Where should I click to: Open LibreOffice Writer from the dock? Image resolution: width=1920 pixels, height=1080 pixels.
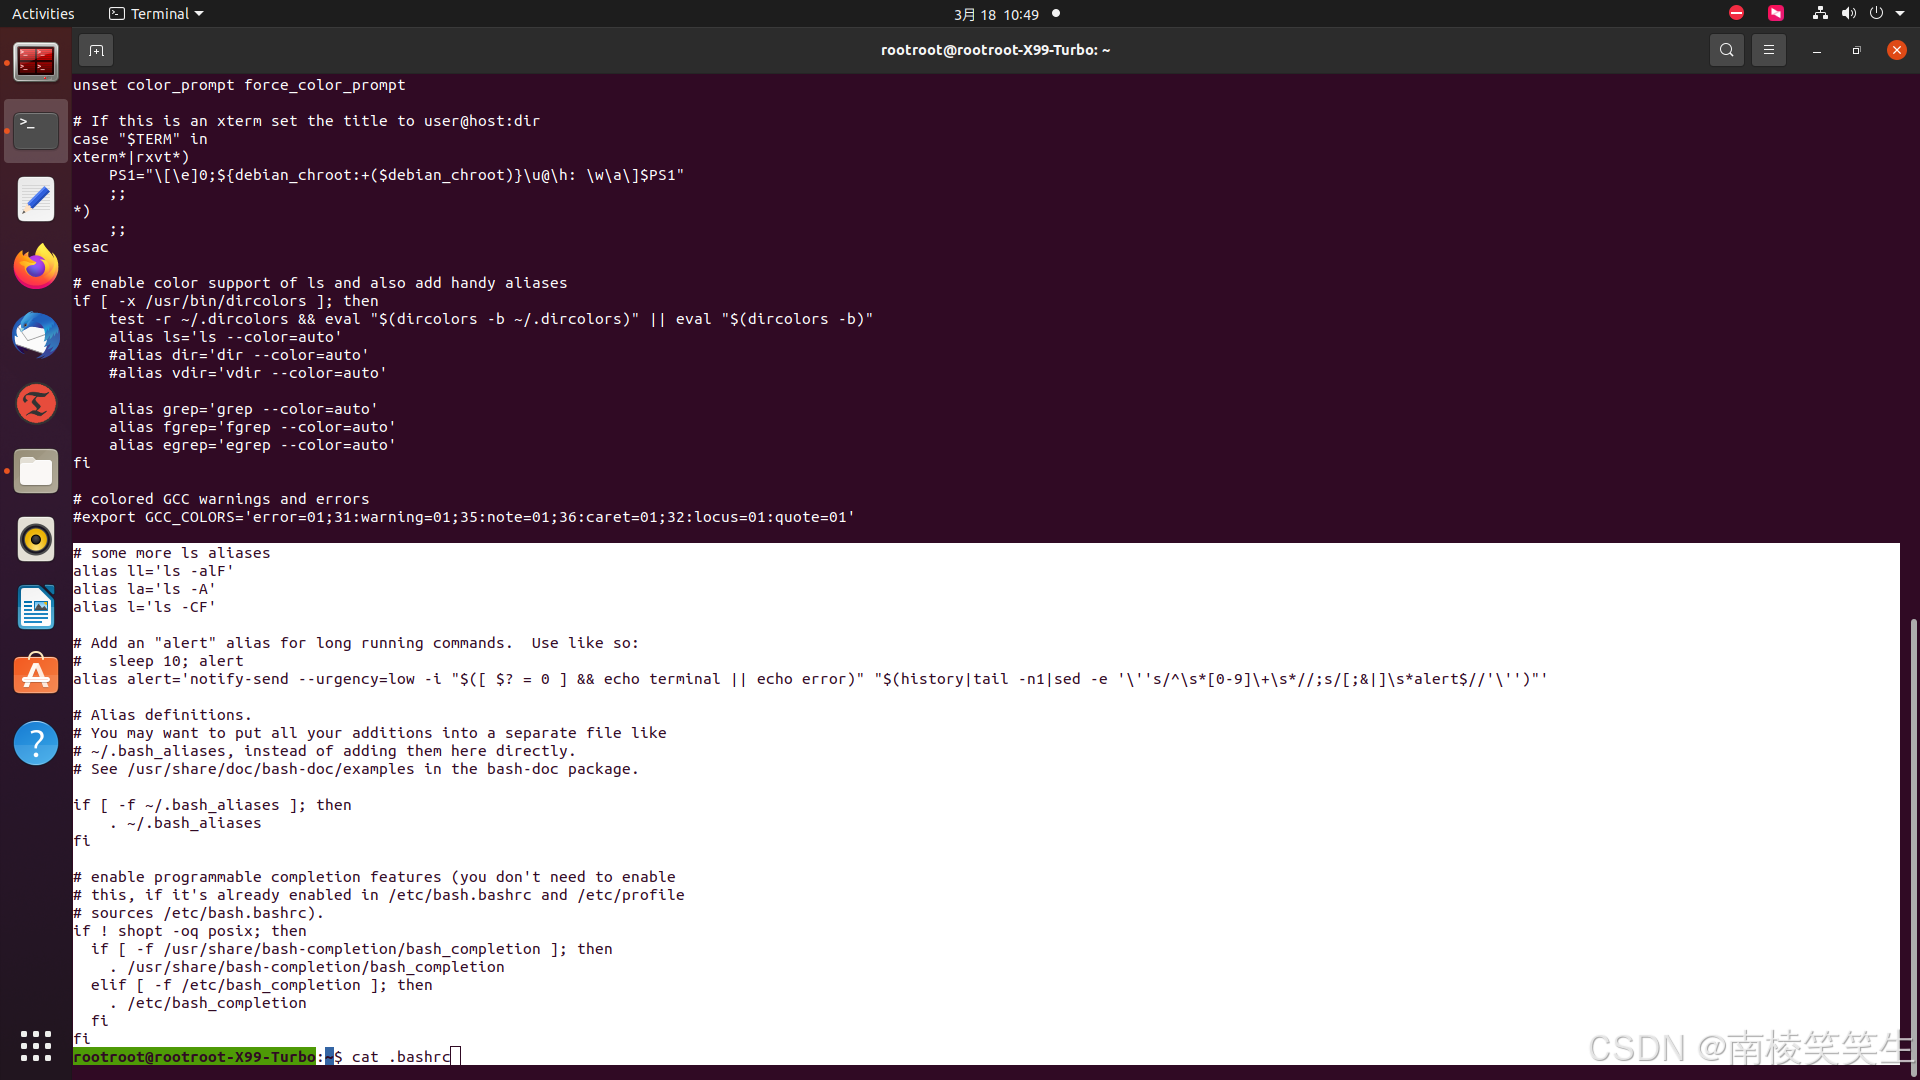pos(36,607)
